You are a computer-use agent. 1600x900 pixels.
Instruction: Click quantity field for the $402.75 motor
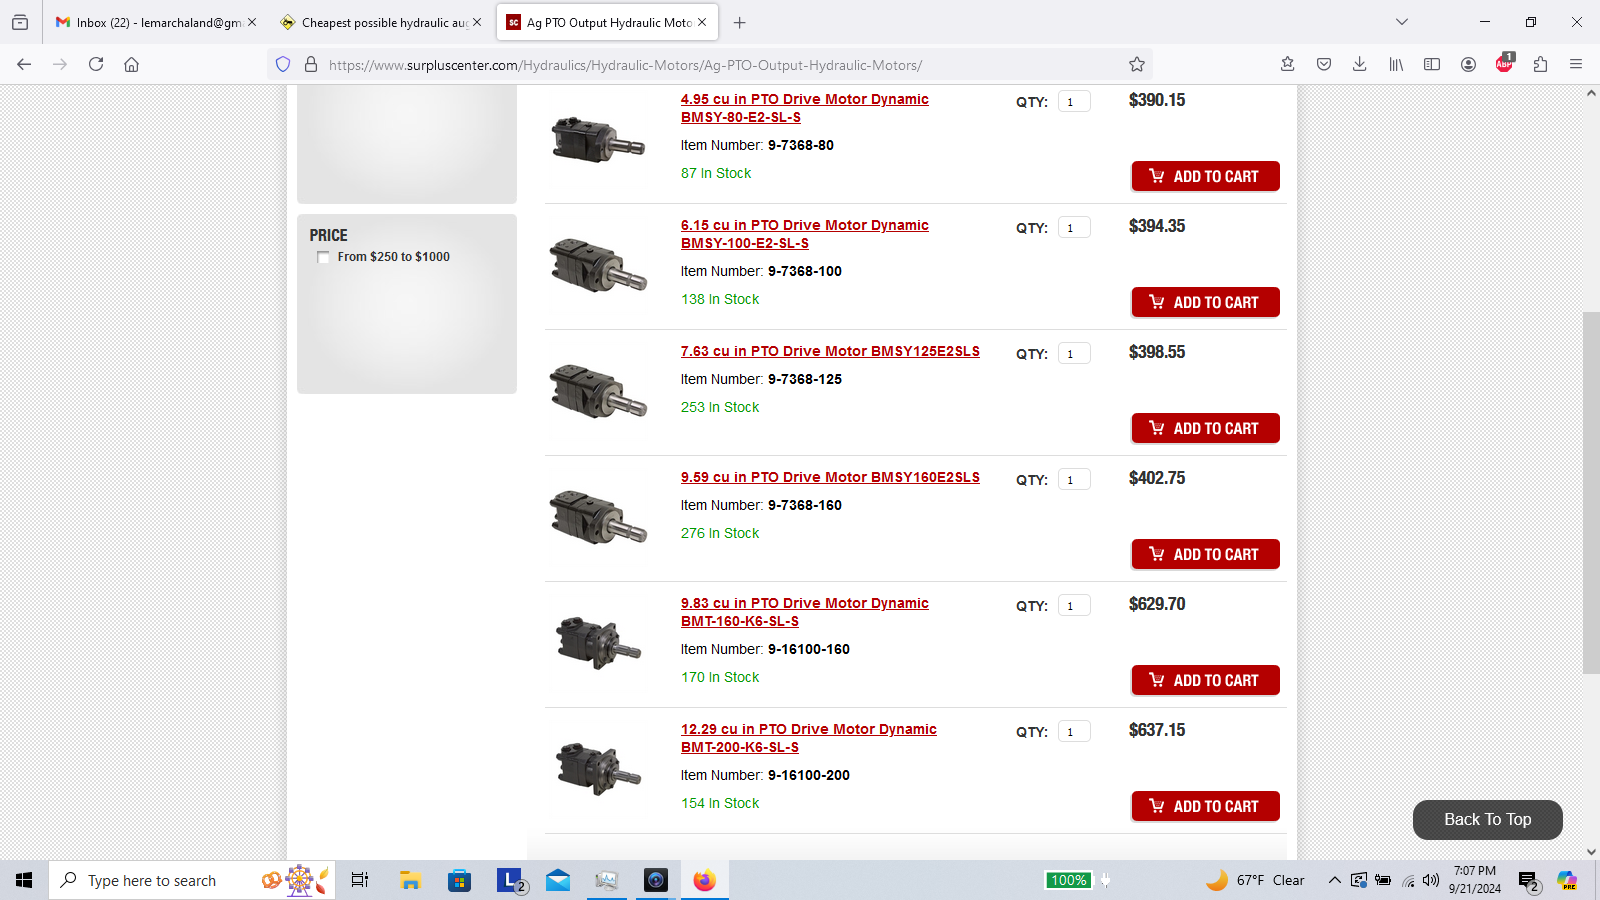[x=1074, y=480]
